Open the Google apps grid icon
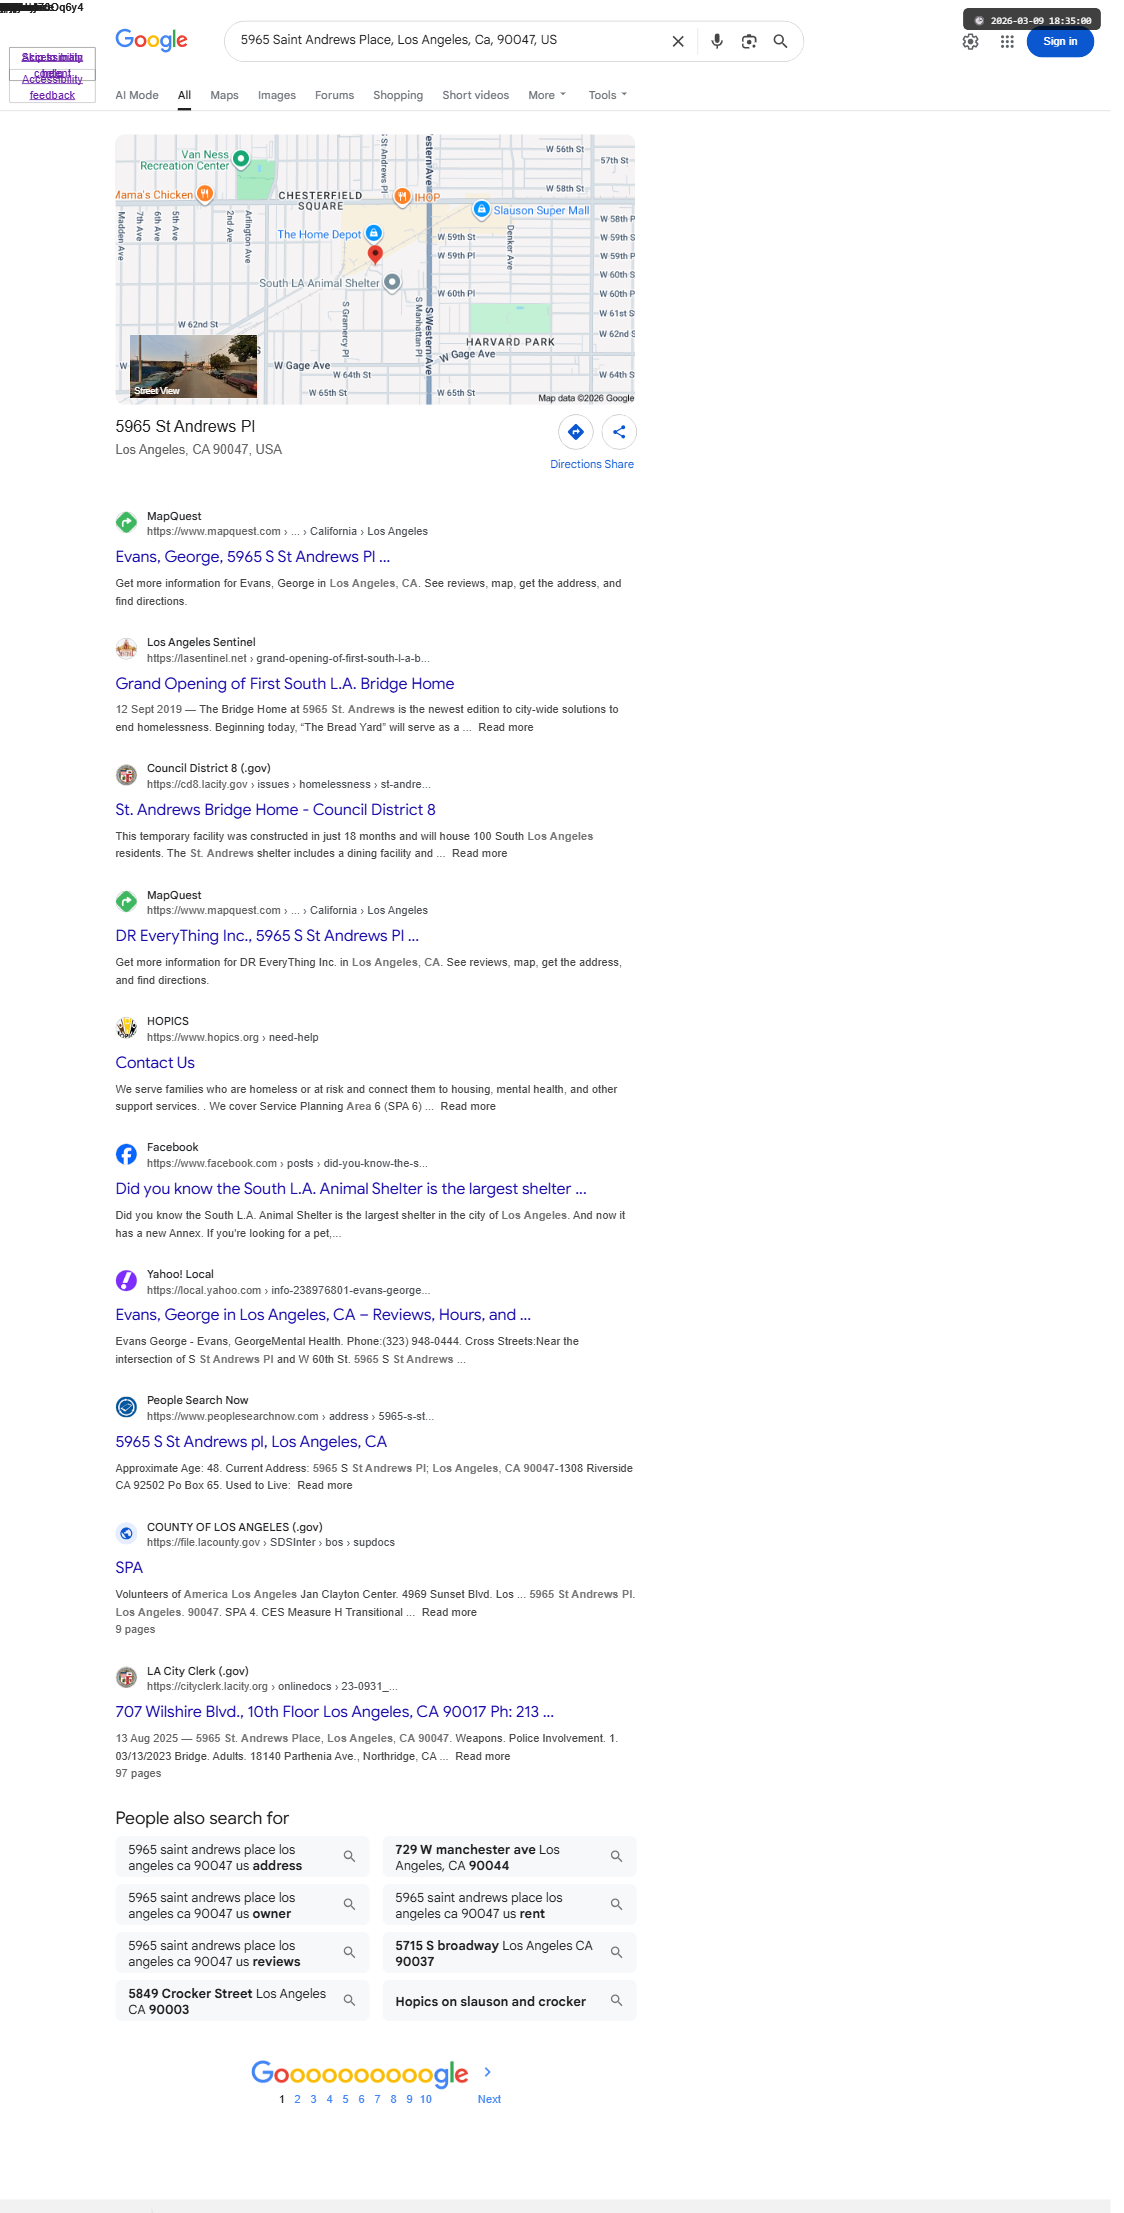The height and width of the screenshot is (2213, 1124). click(1007, 42)
